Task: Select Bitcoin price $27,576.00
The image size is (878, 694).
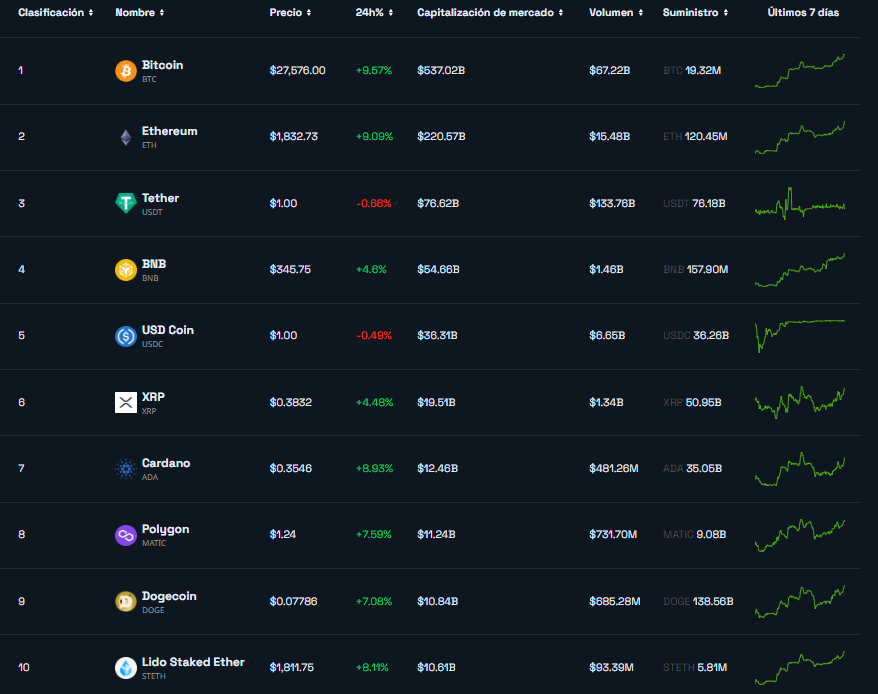Action: click(297, 71)
